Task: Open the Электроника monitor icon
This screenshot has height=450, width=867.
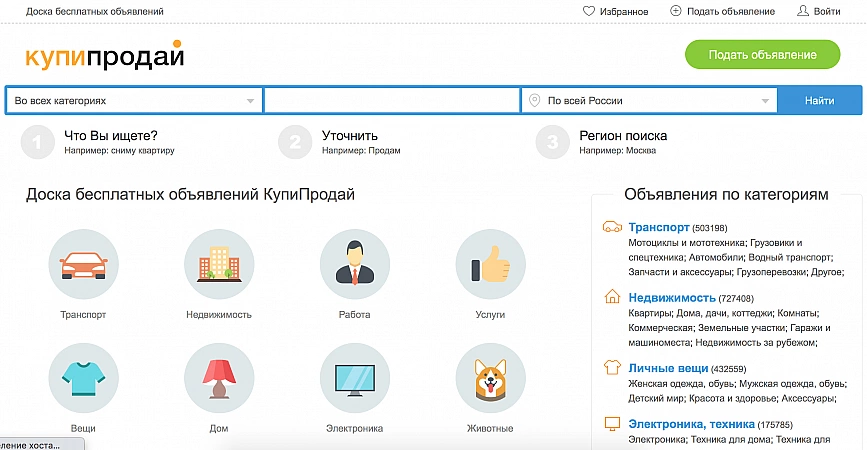Action: click(x=354, y=378)
